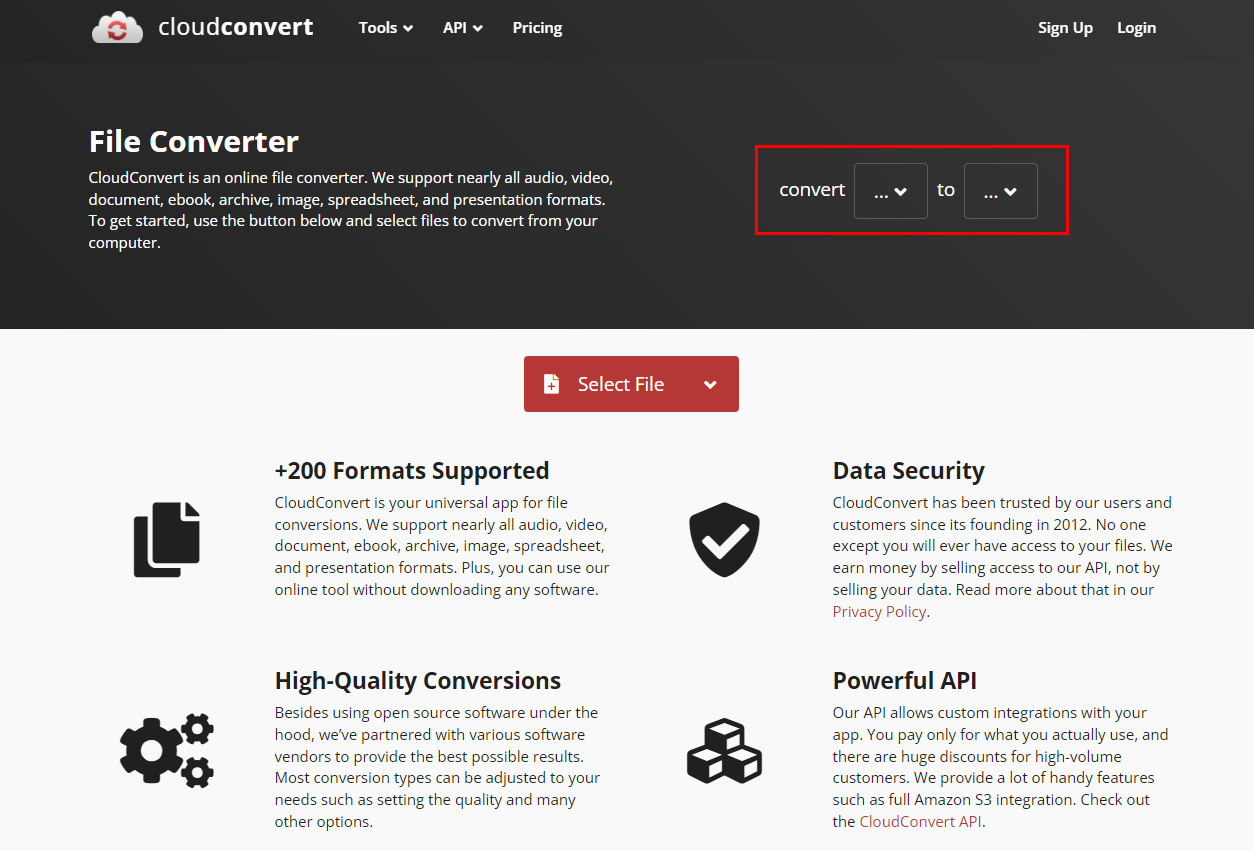Image resolution: width=1254 pixels, height=851 pixels.
Task: Click the cubes icon beside Powerful API
Action: click(725, 750)
